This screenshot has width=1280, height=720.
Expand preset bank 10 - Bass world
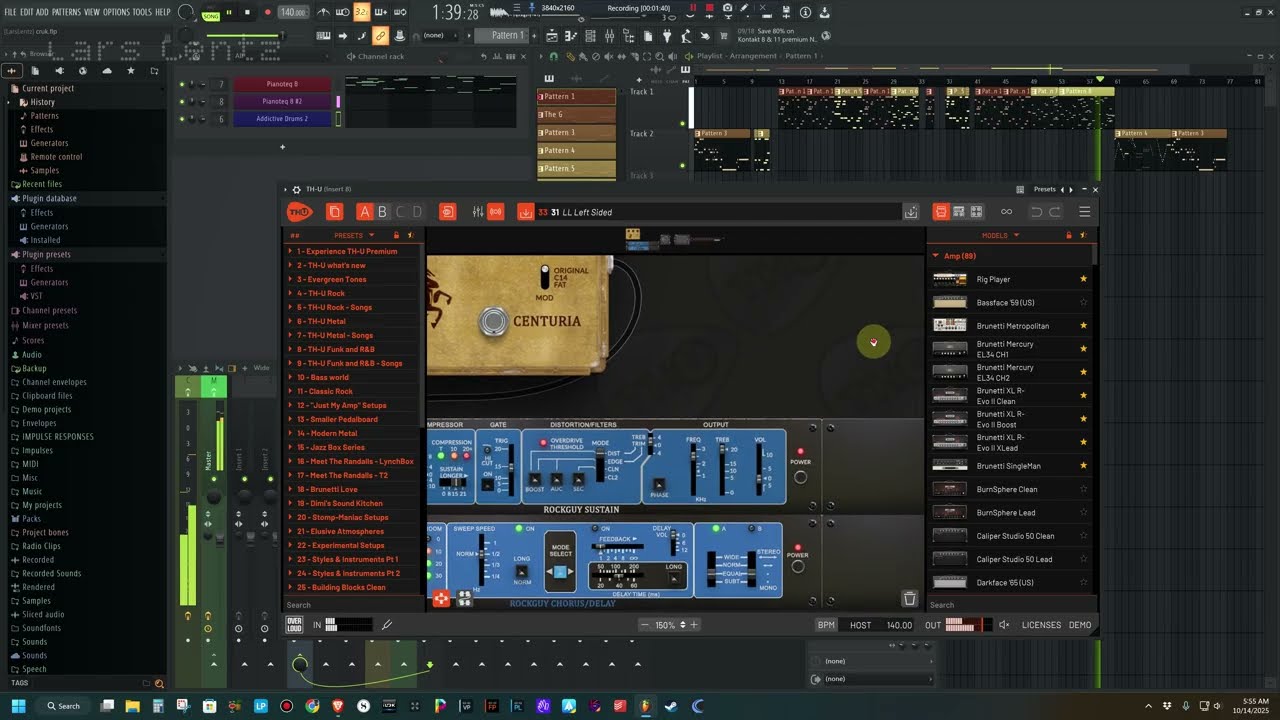[291, 377]
